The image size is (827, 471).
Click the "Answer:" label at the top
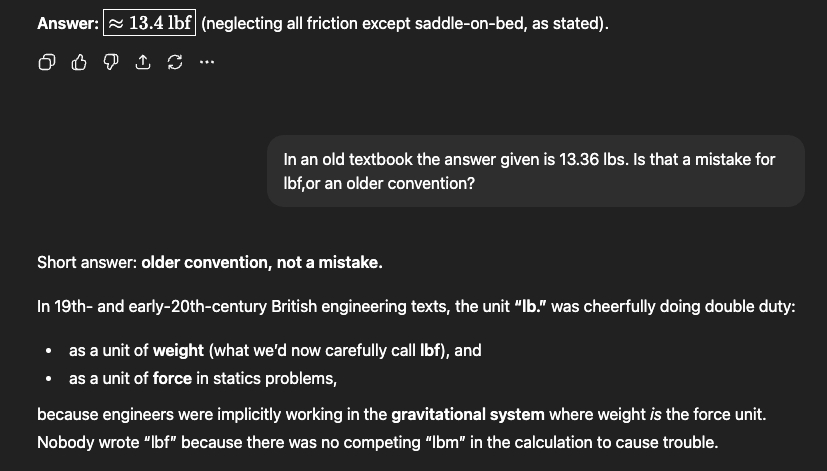tap(66, 23)
